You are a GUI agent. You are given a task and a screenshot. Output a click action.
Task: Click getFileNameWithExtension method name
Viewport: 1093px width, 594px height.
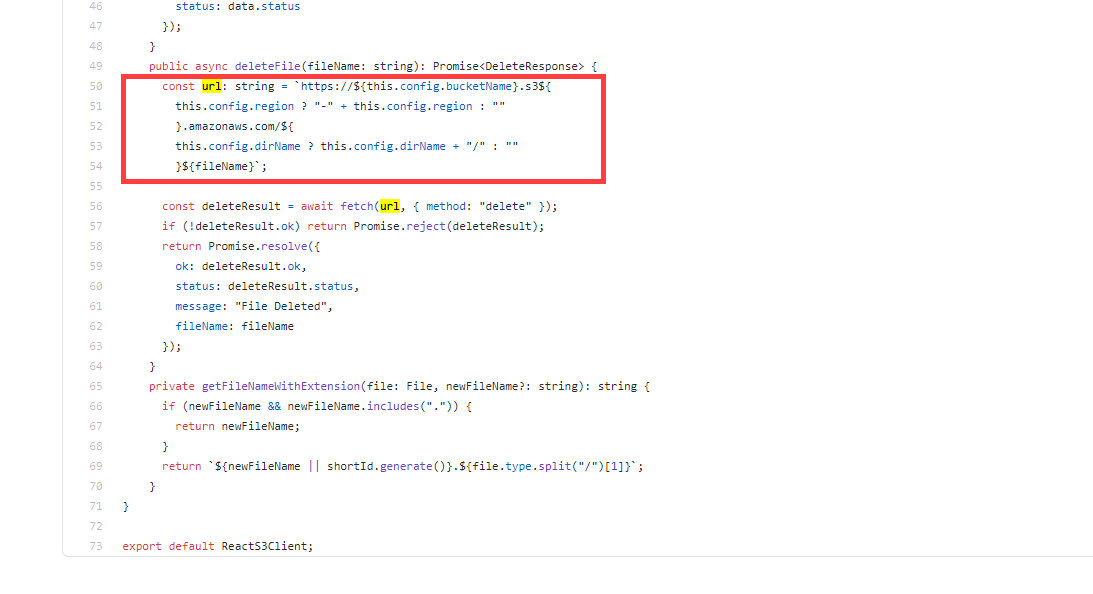point(281,386)
